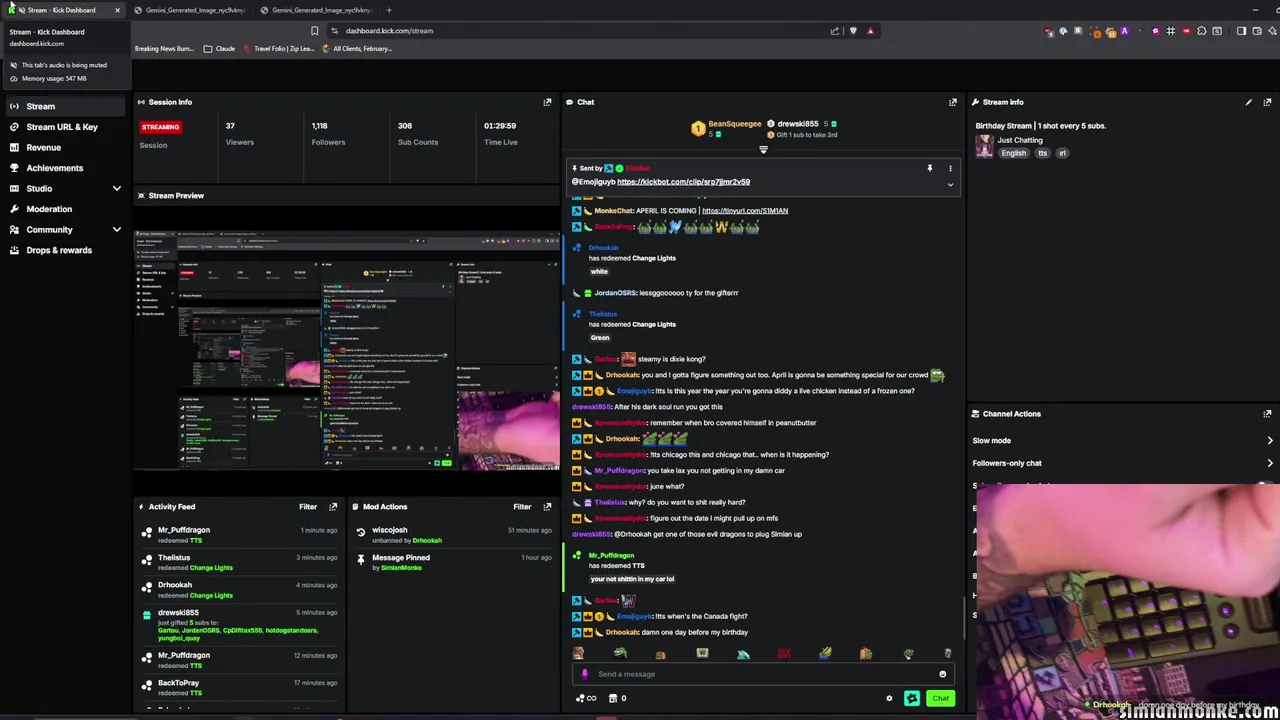Open channel points infinity counter
1280x720 pixels.
586,699
